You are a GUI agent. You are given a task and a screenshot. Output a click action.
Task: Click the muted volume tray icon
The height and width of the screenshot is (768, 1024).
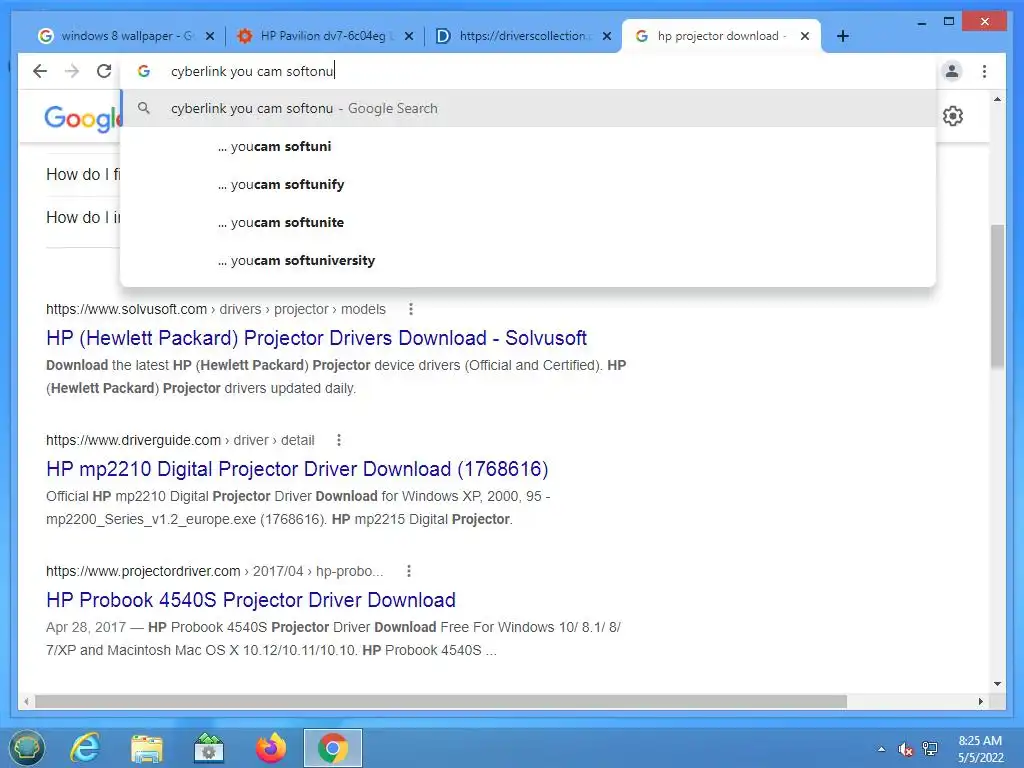pyautogui.click(x=906, y=749)
